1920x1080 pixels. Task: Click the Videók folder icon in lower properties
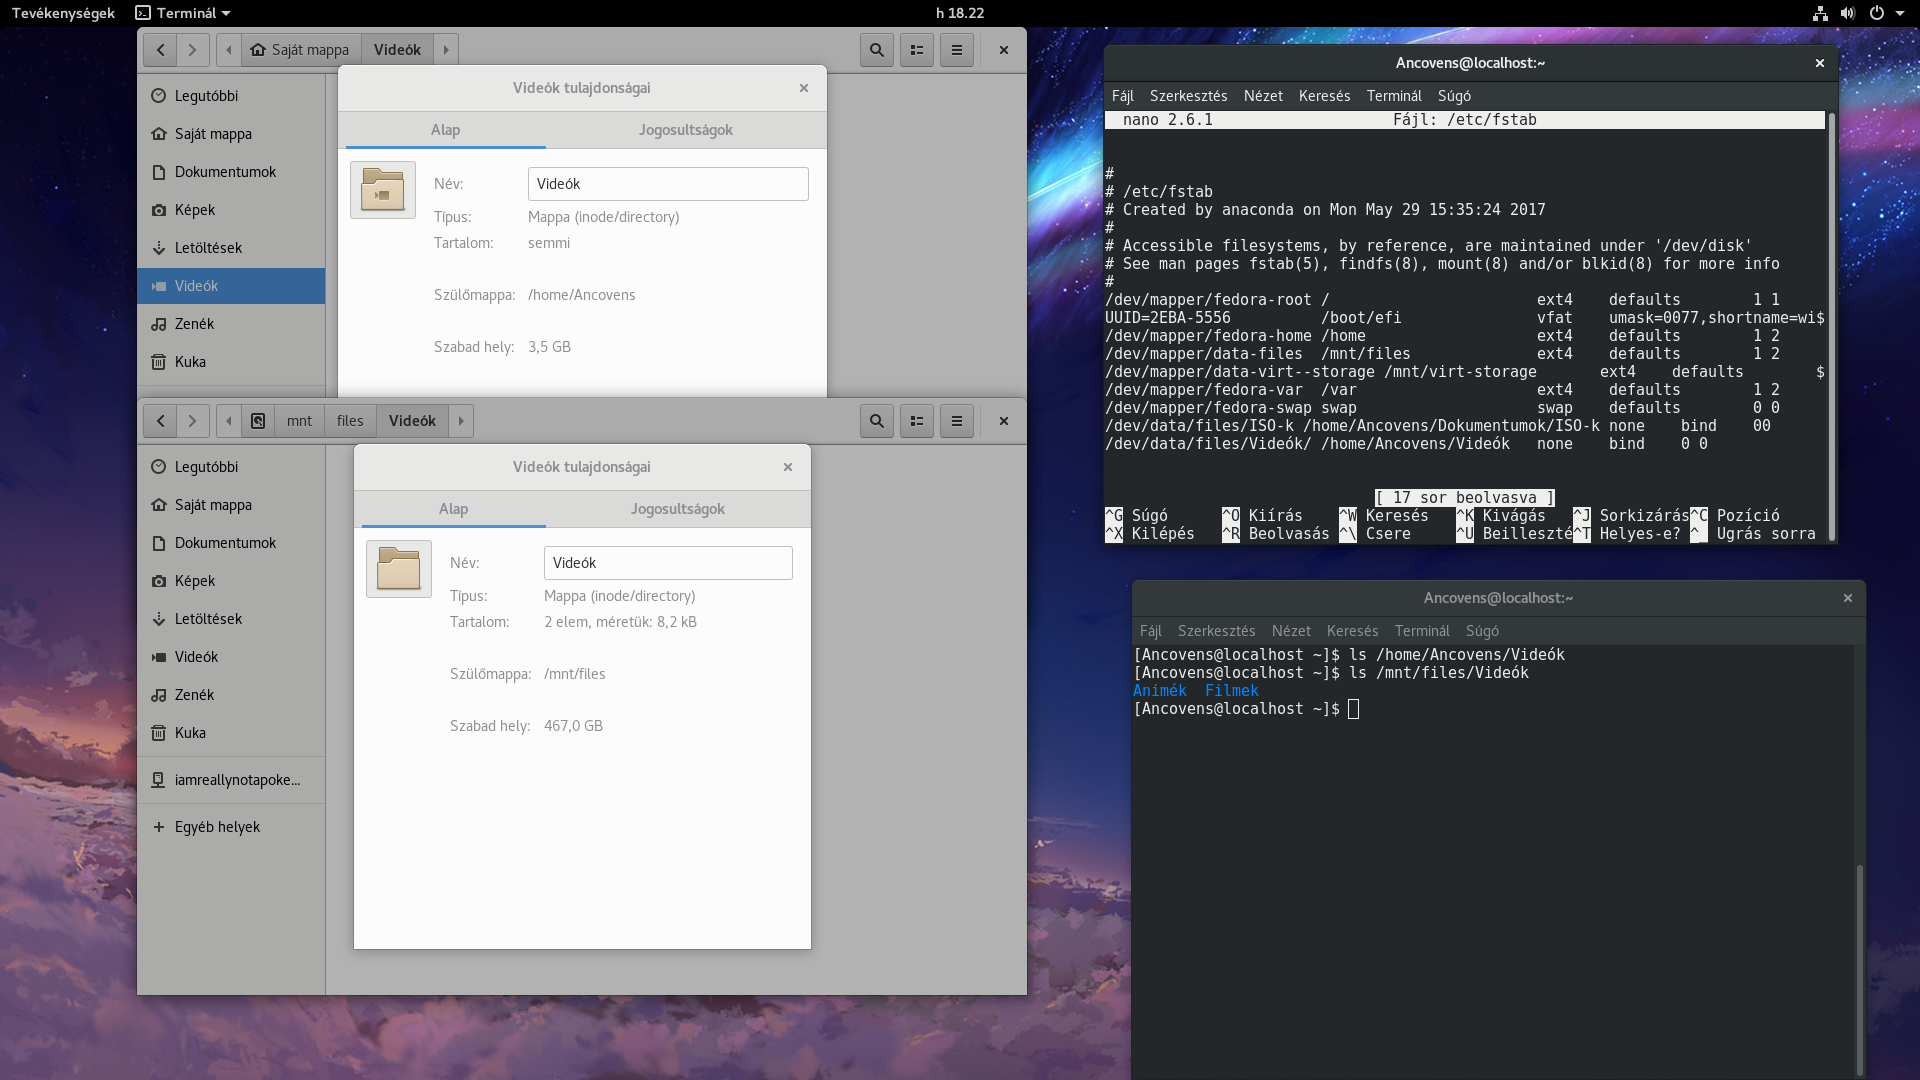398,569
